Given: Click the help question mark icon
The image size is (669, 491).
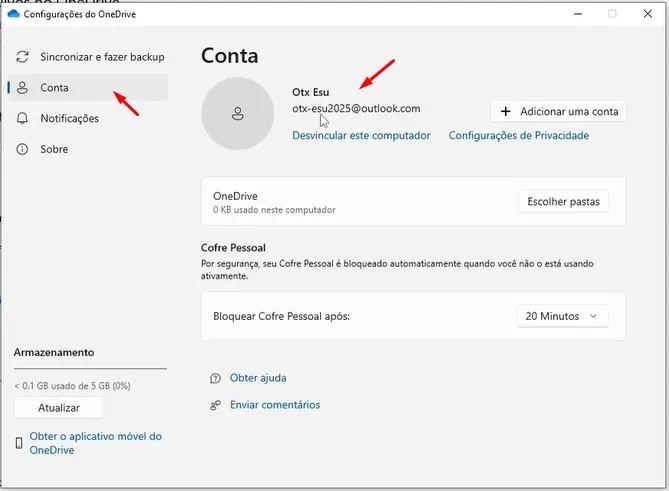Looking at the screenshot, I should point(215,378).
